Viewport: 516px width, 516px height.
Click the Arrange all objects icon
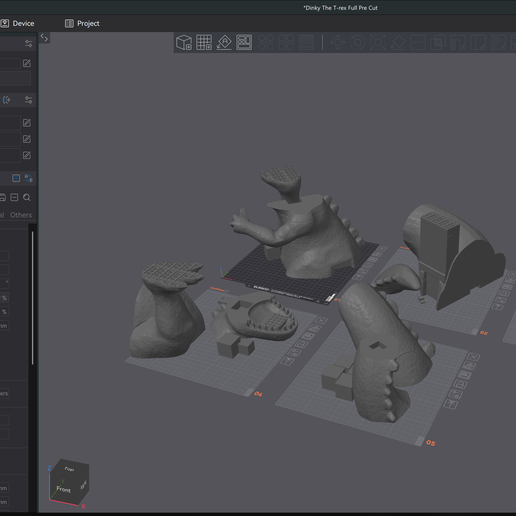(244, 42)
